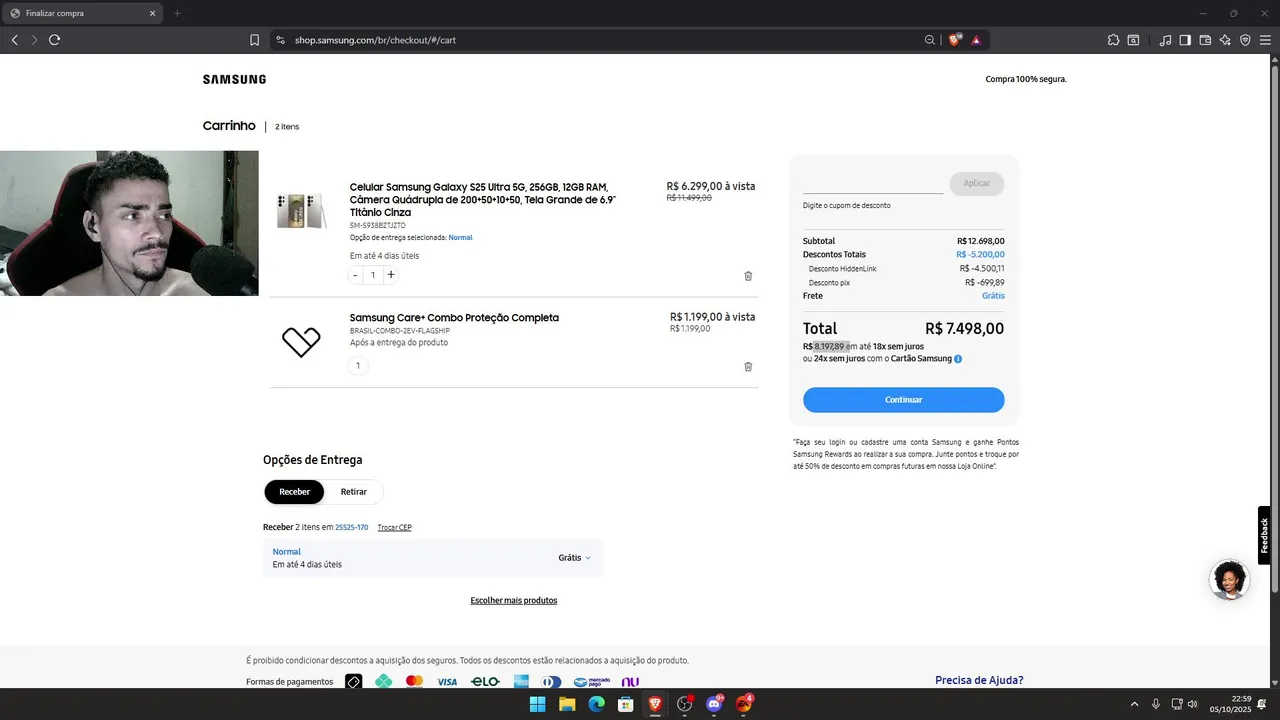
Task: Open Discord from the taskbar
Action: coord(714,704)
